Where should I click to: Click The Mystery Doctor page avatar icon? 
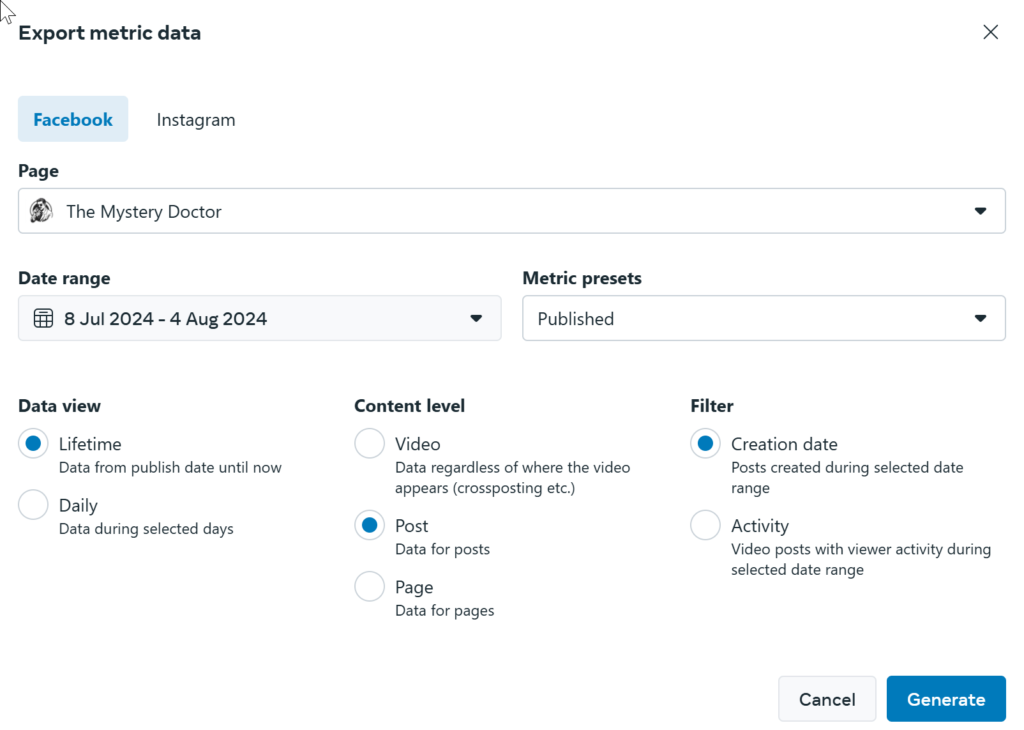tap(41, 211)
